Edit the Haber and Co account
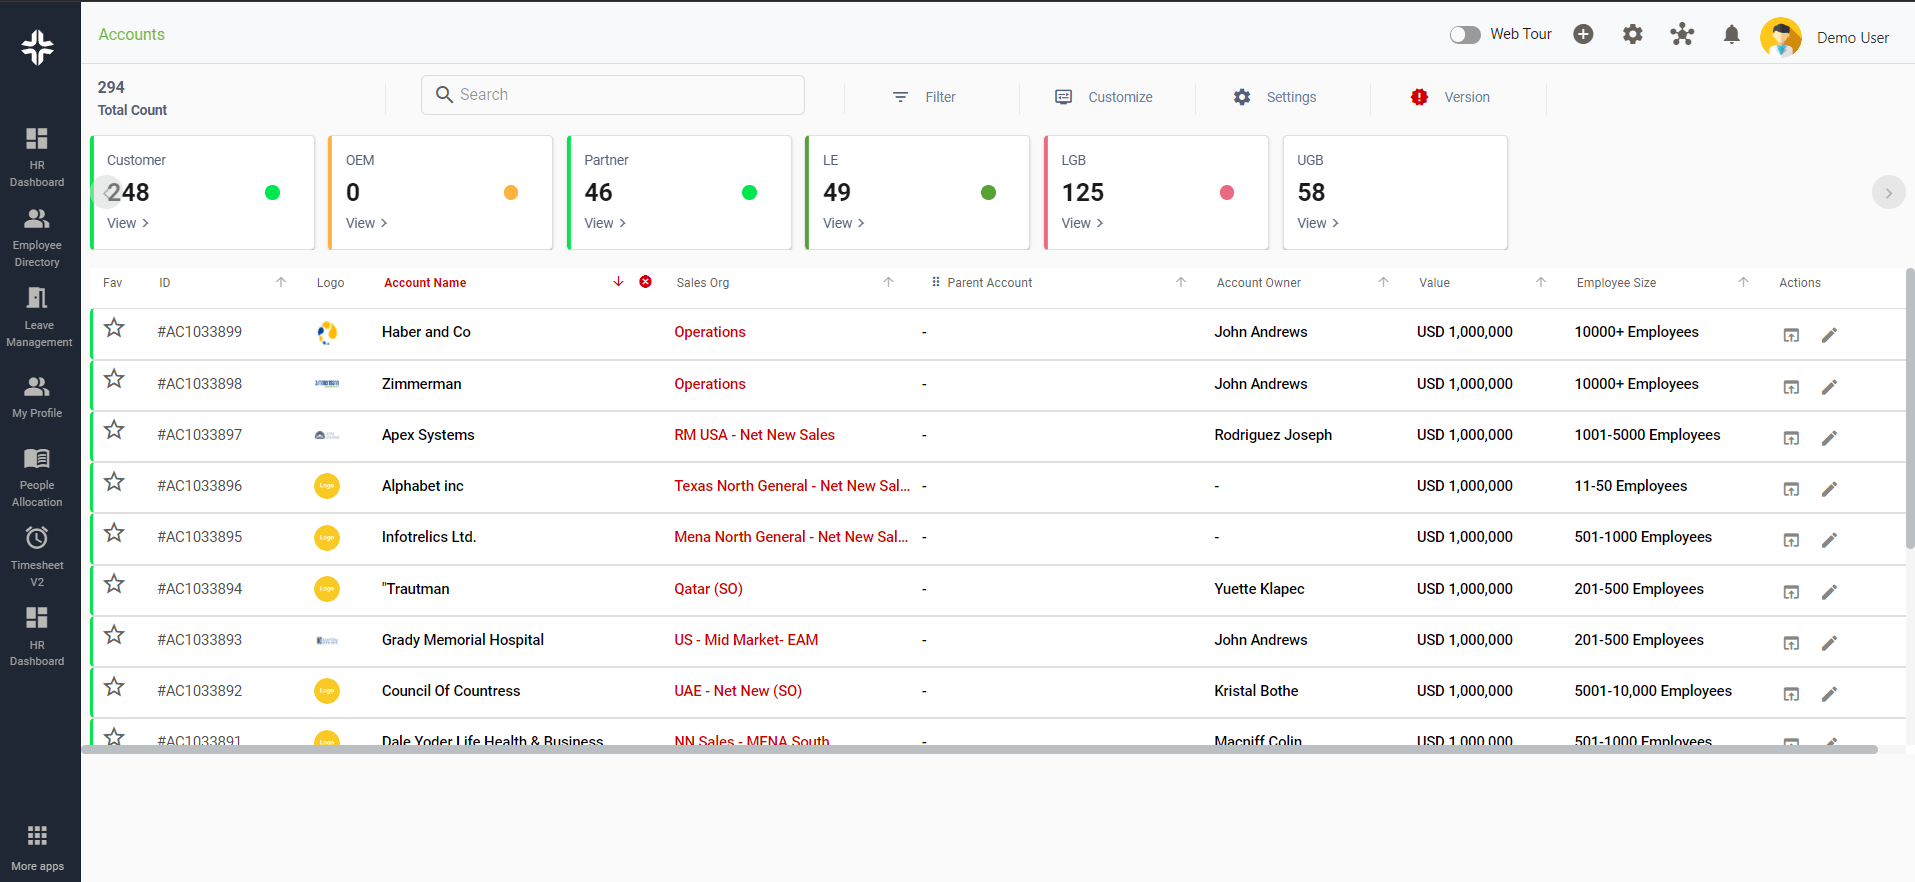Viewport: 1915px width, 882px height. click(x=1829, y=335)
